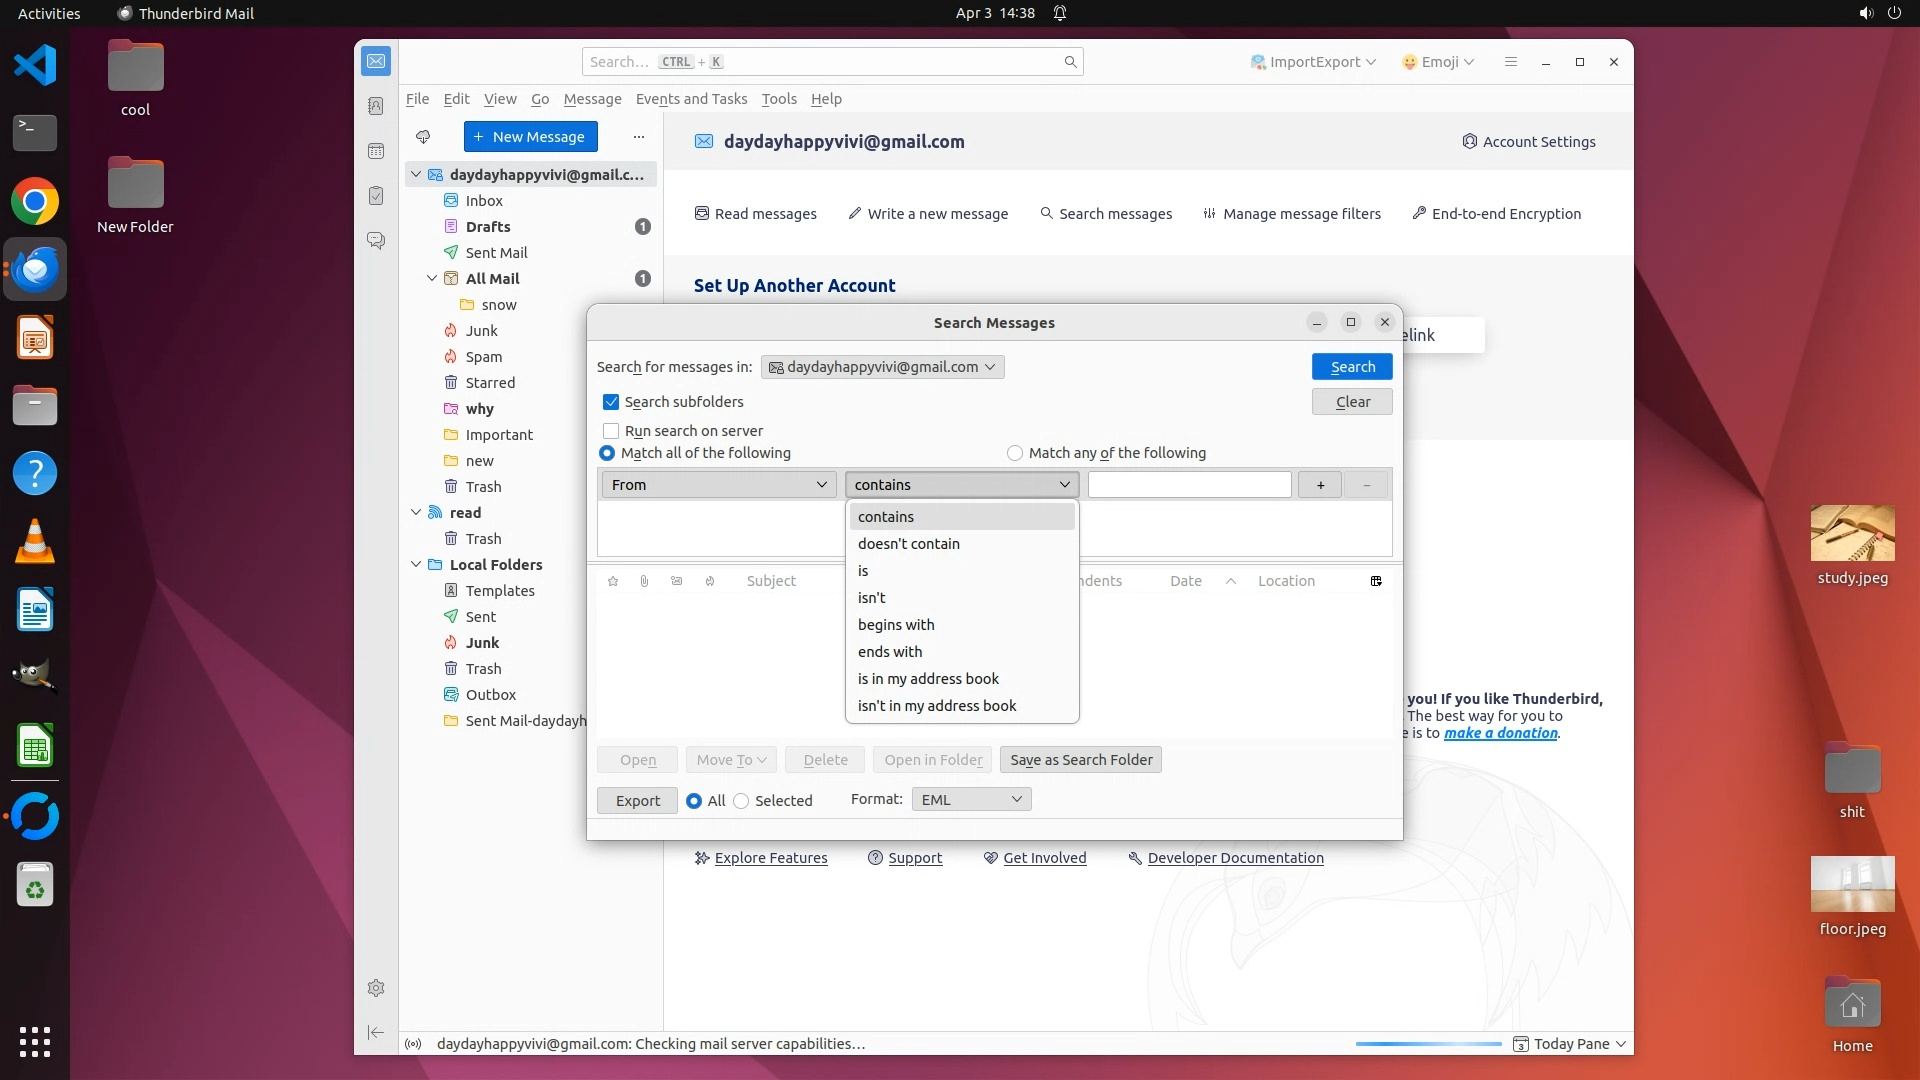Open the From field criteria dropdown
This screenshot has height=1080, width=1920.
[719, 485]
